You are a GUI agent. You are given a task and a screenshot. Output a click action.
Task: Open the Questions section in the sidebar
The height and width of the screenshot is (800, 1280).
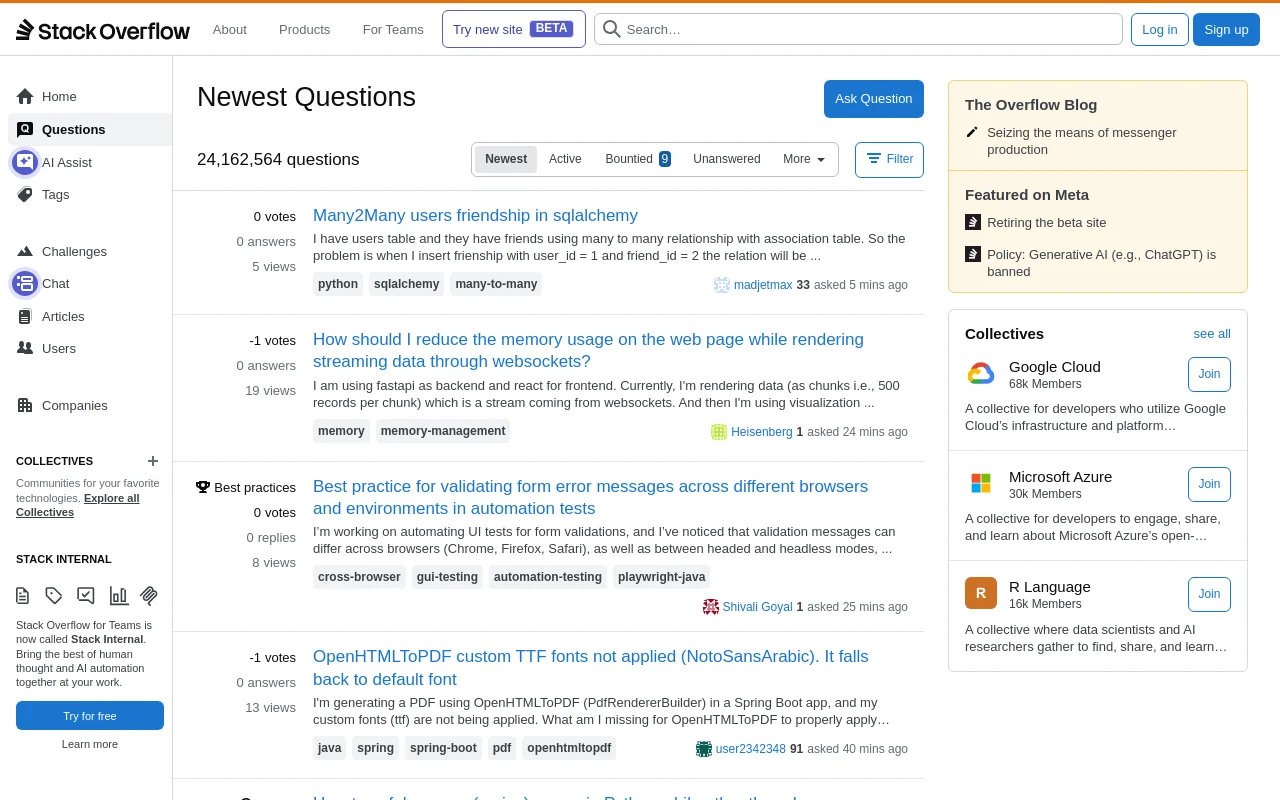[73, 129]
